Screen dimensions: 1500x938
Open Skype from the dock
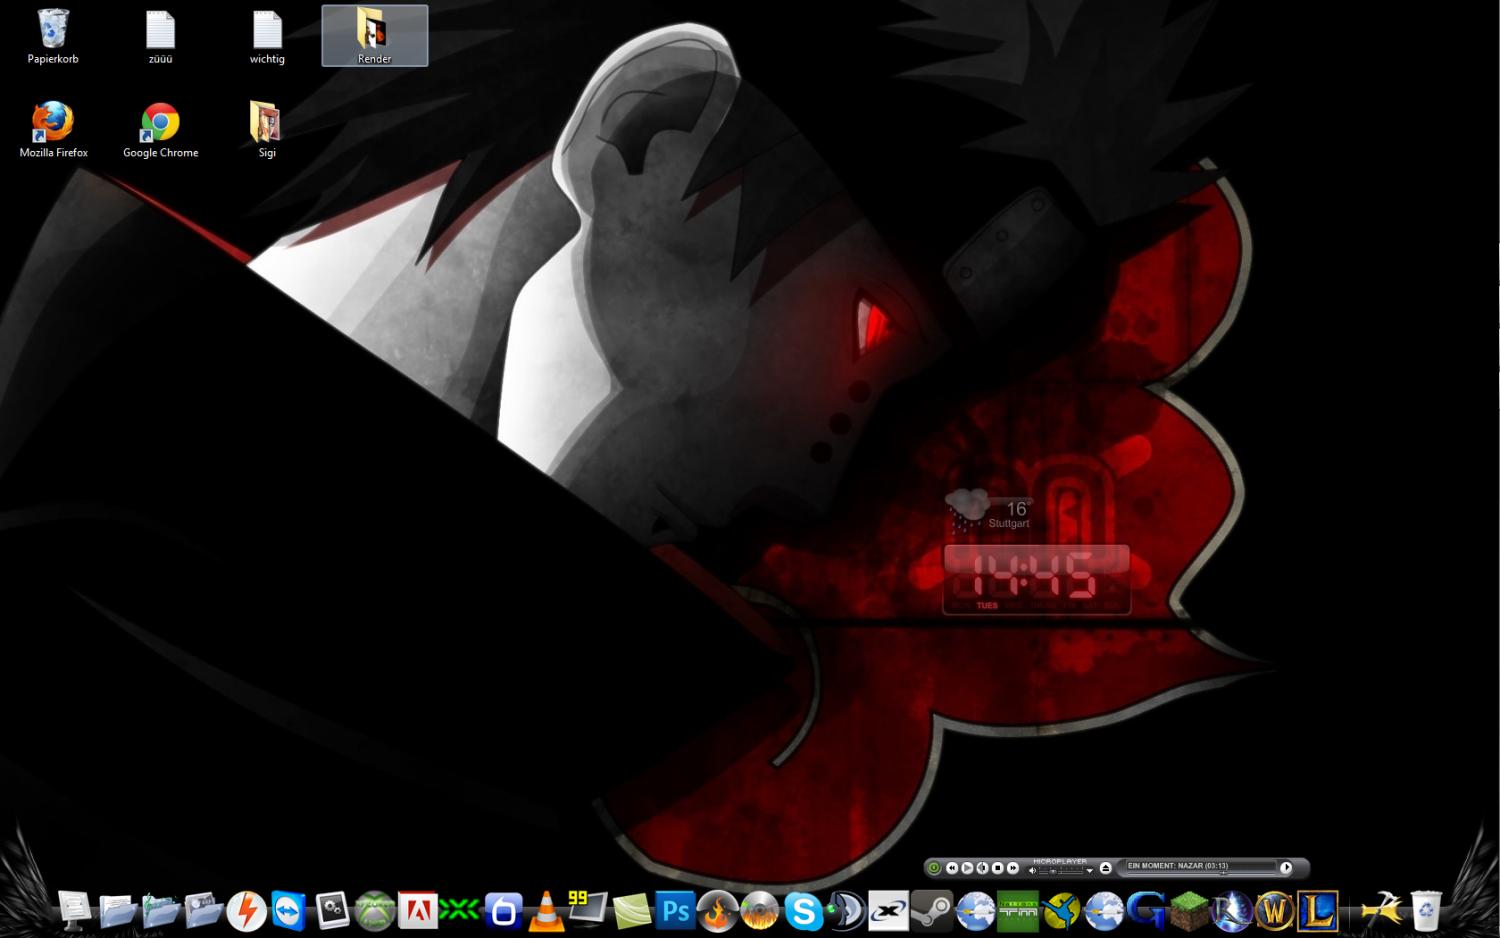(x=803, y=911)
